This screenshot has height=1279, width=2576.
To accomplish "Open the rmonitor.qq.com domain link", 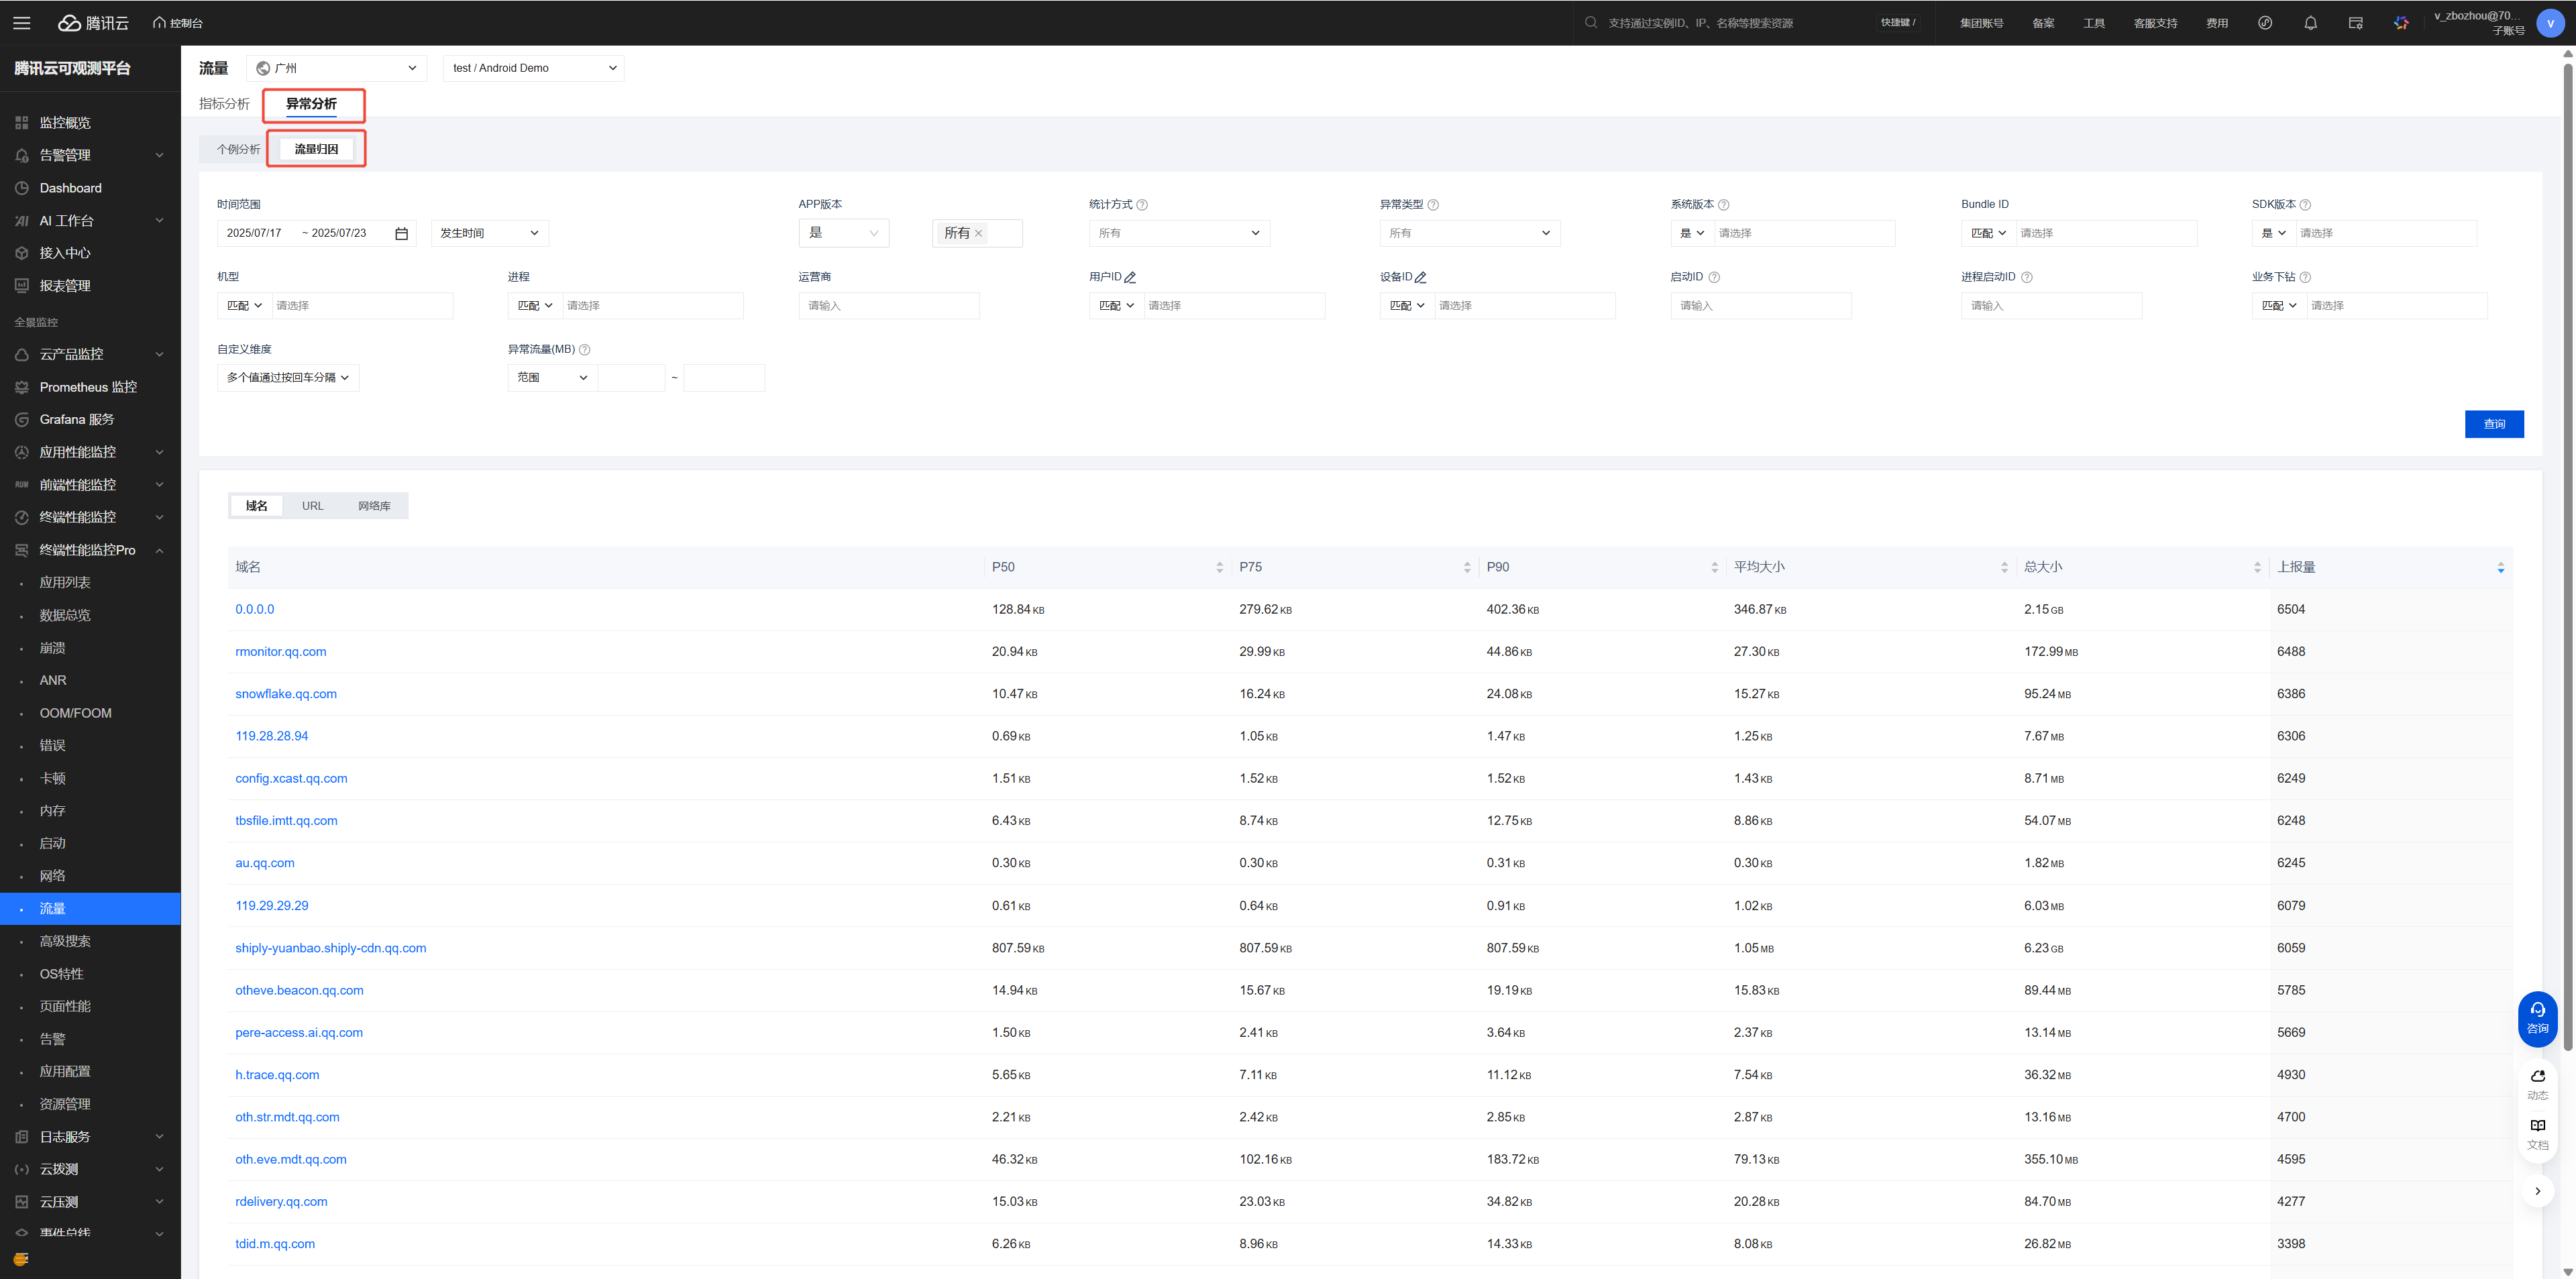I will click(x=281, y=651).
